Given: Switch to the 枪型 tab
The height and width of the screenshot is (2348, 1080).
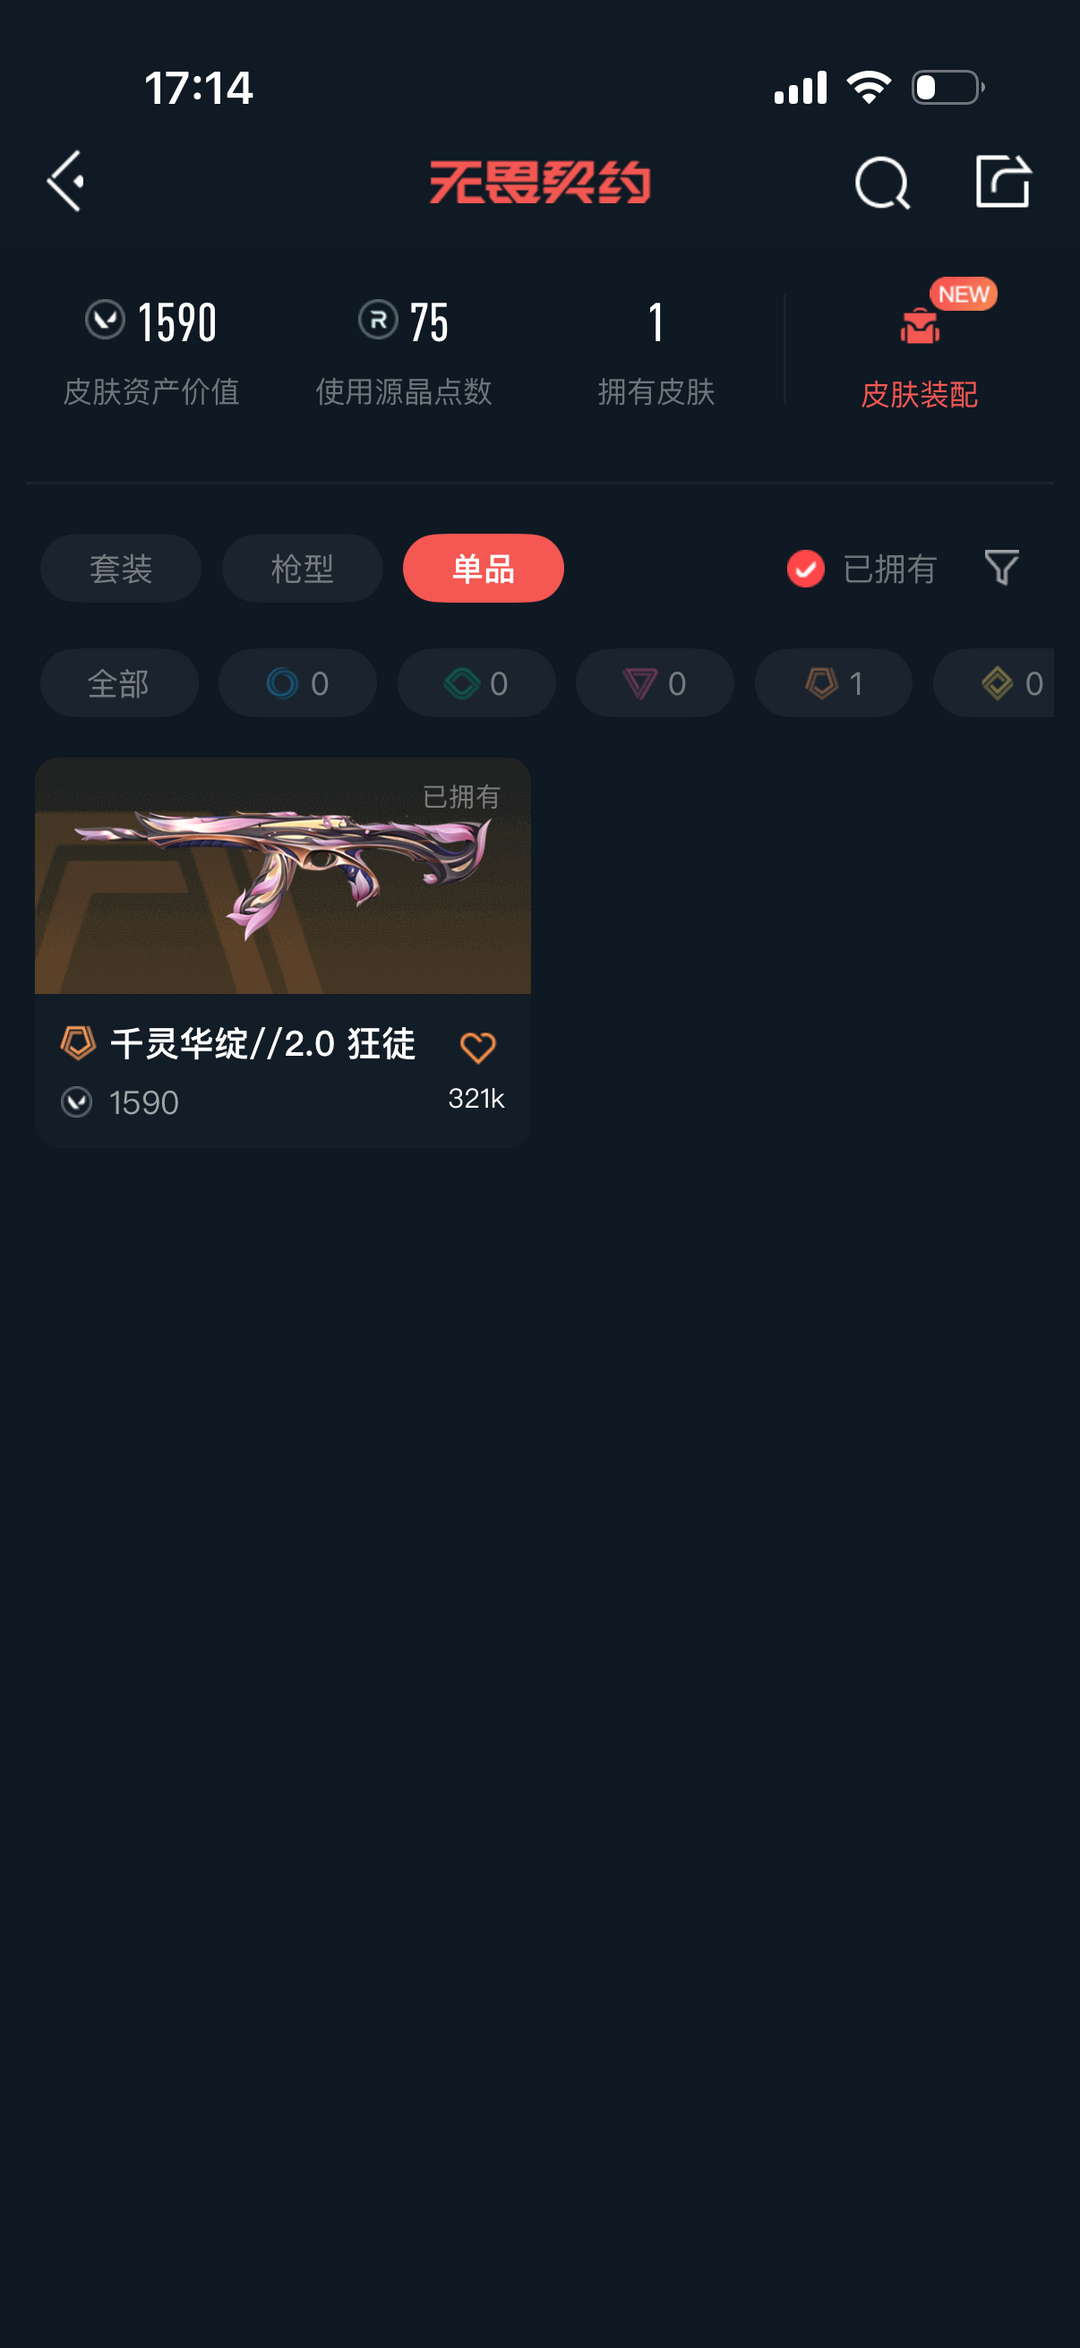Looking at the screenshot, I should click(302, 568).
